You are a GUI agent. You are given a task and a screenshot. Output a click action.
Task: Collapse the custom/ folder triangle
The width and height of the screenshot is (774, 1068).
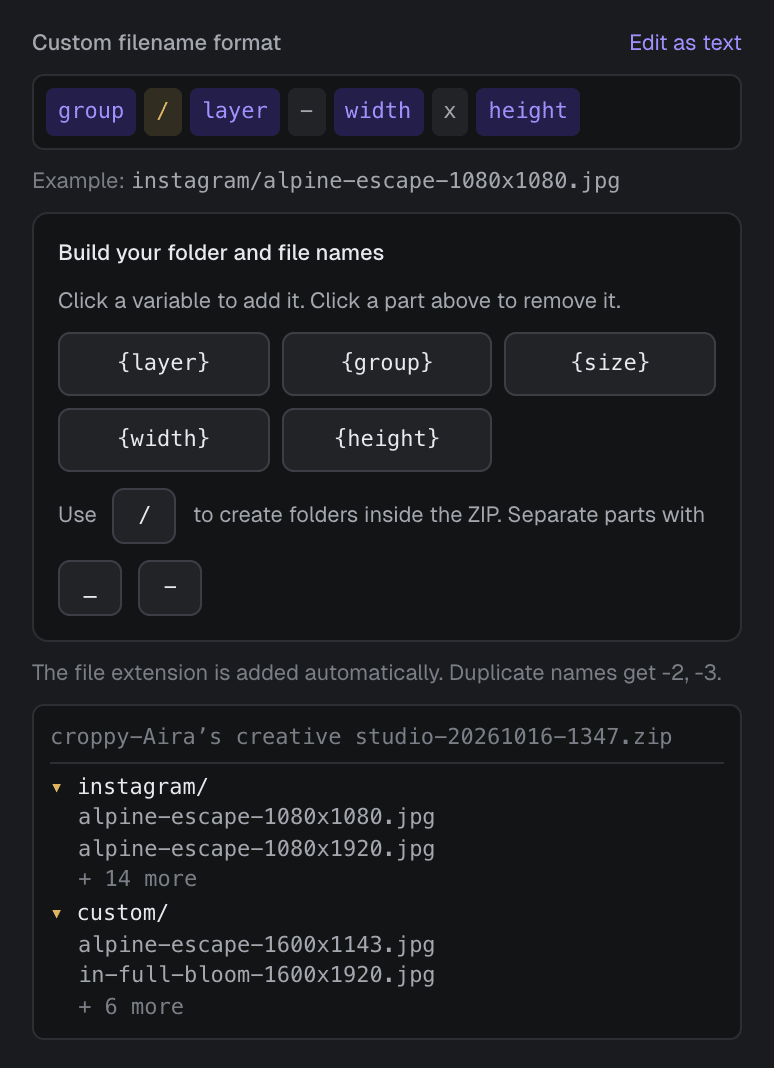pyautogui.click(x=57, y=913)
